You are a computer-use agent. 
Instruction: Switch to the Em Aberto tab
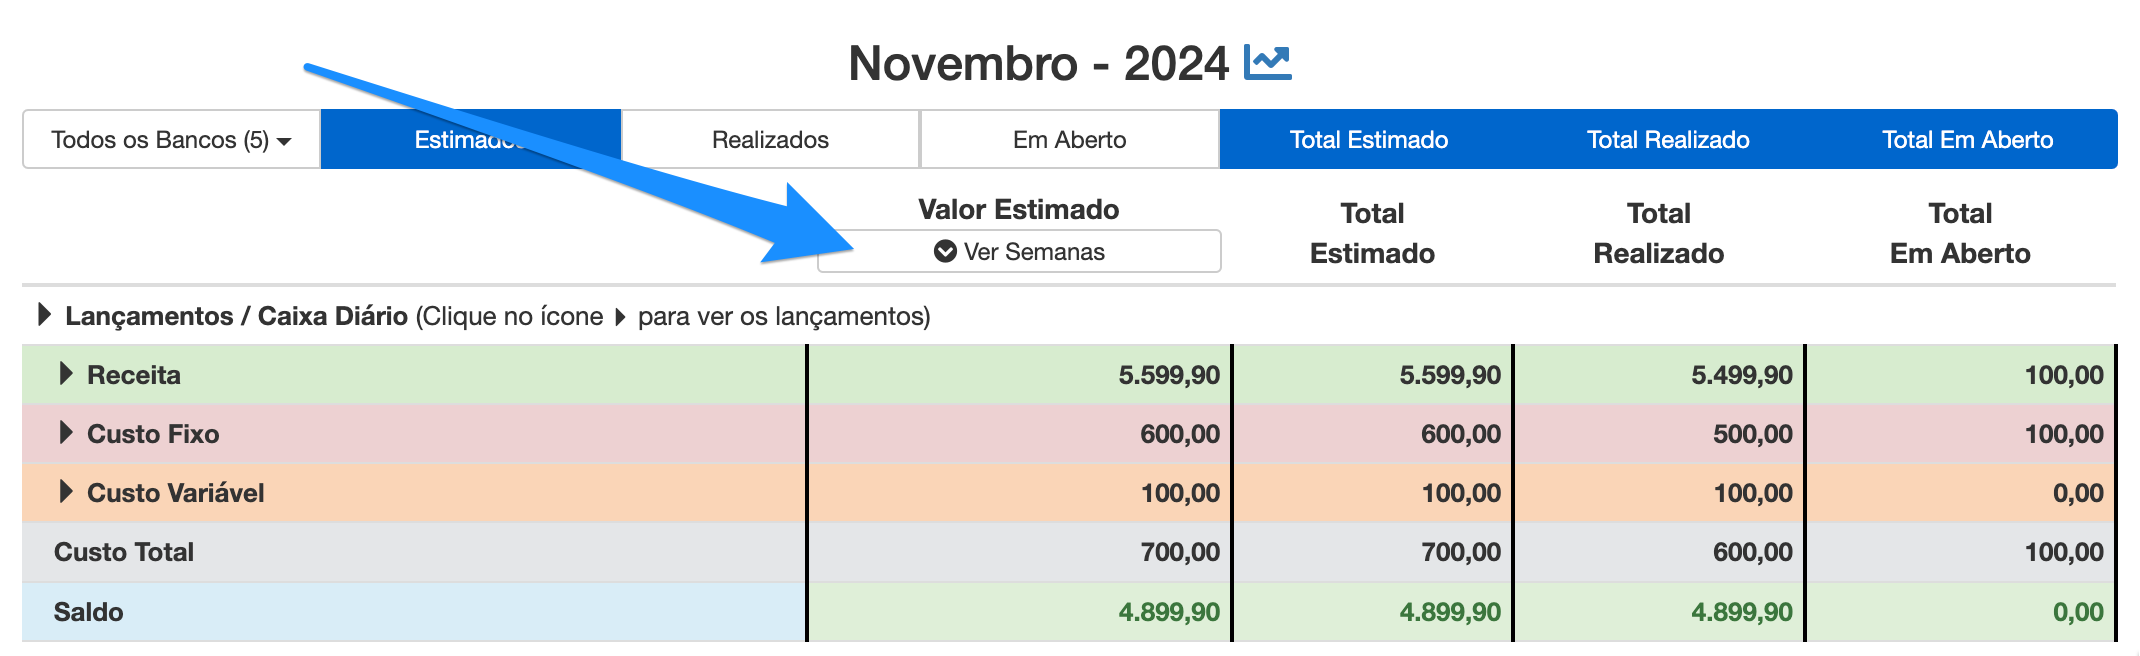(x=1069, y=139)
